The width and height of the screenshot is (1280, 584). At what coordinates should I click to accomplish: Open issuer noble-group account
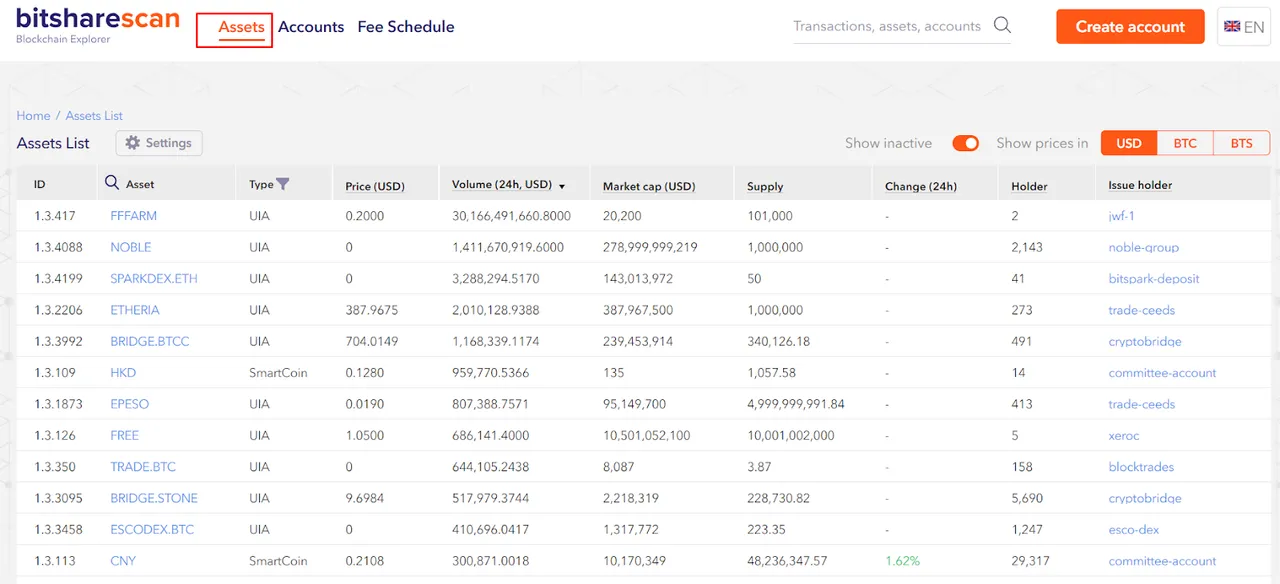[x=1143, y=247]
